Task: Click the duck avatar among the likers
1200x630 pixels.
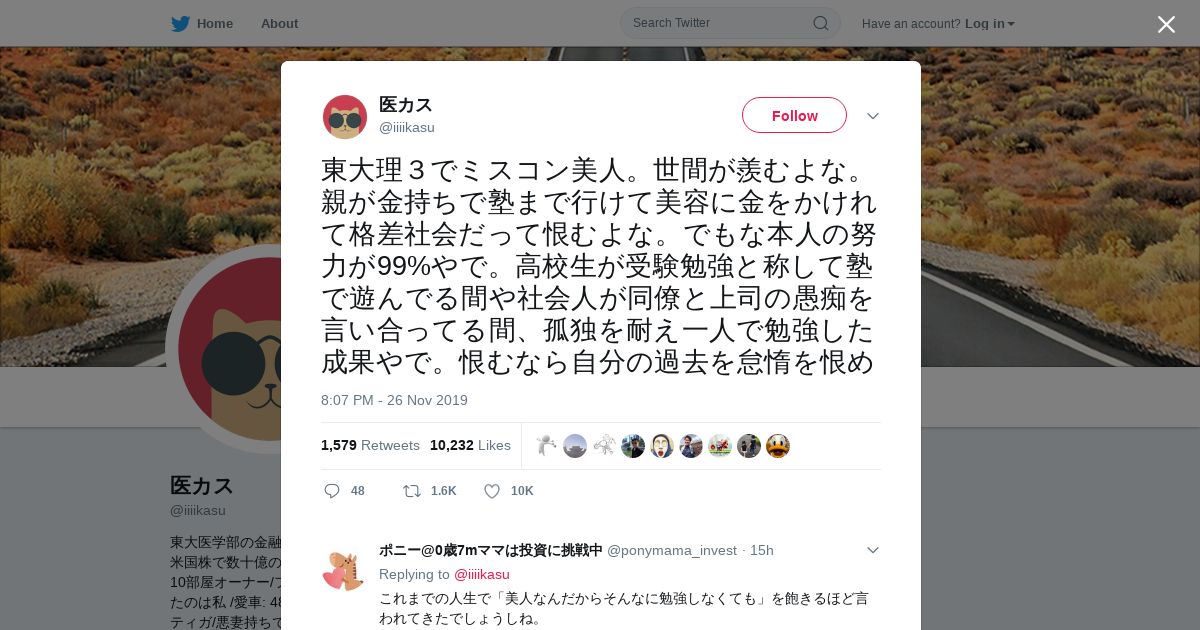Action: point(778,446)
